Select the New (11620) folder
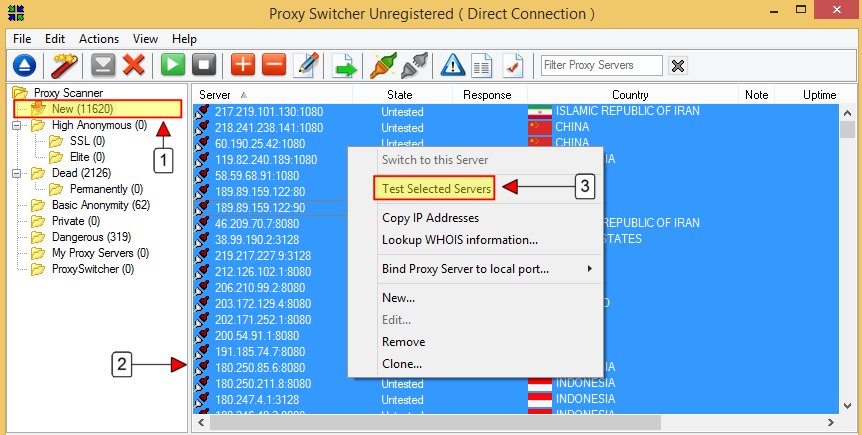 [82, 109]
